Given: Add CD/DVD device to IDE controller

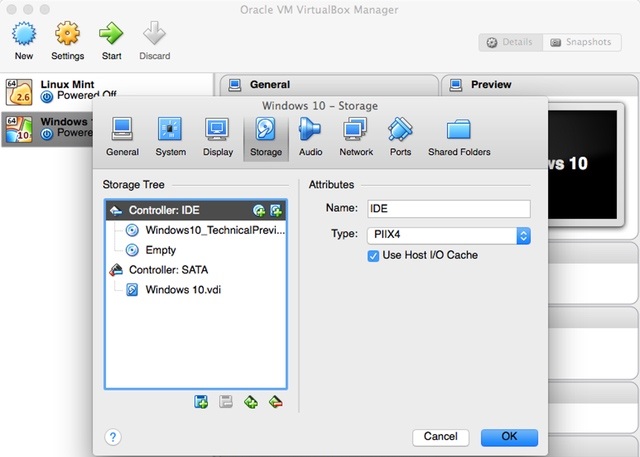Looking at the screenshot, I should [259, 211].
